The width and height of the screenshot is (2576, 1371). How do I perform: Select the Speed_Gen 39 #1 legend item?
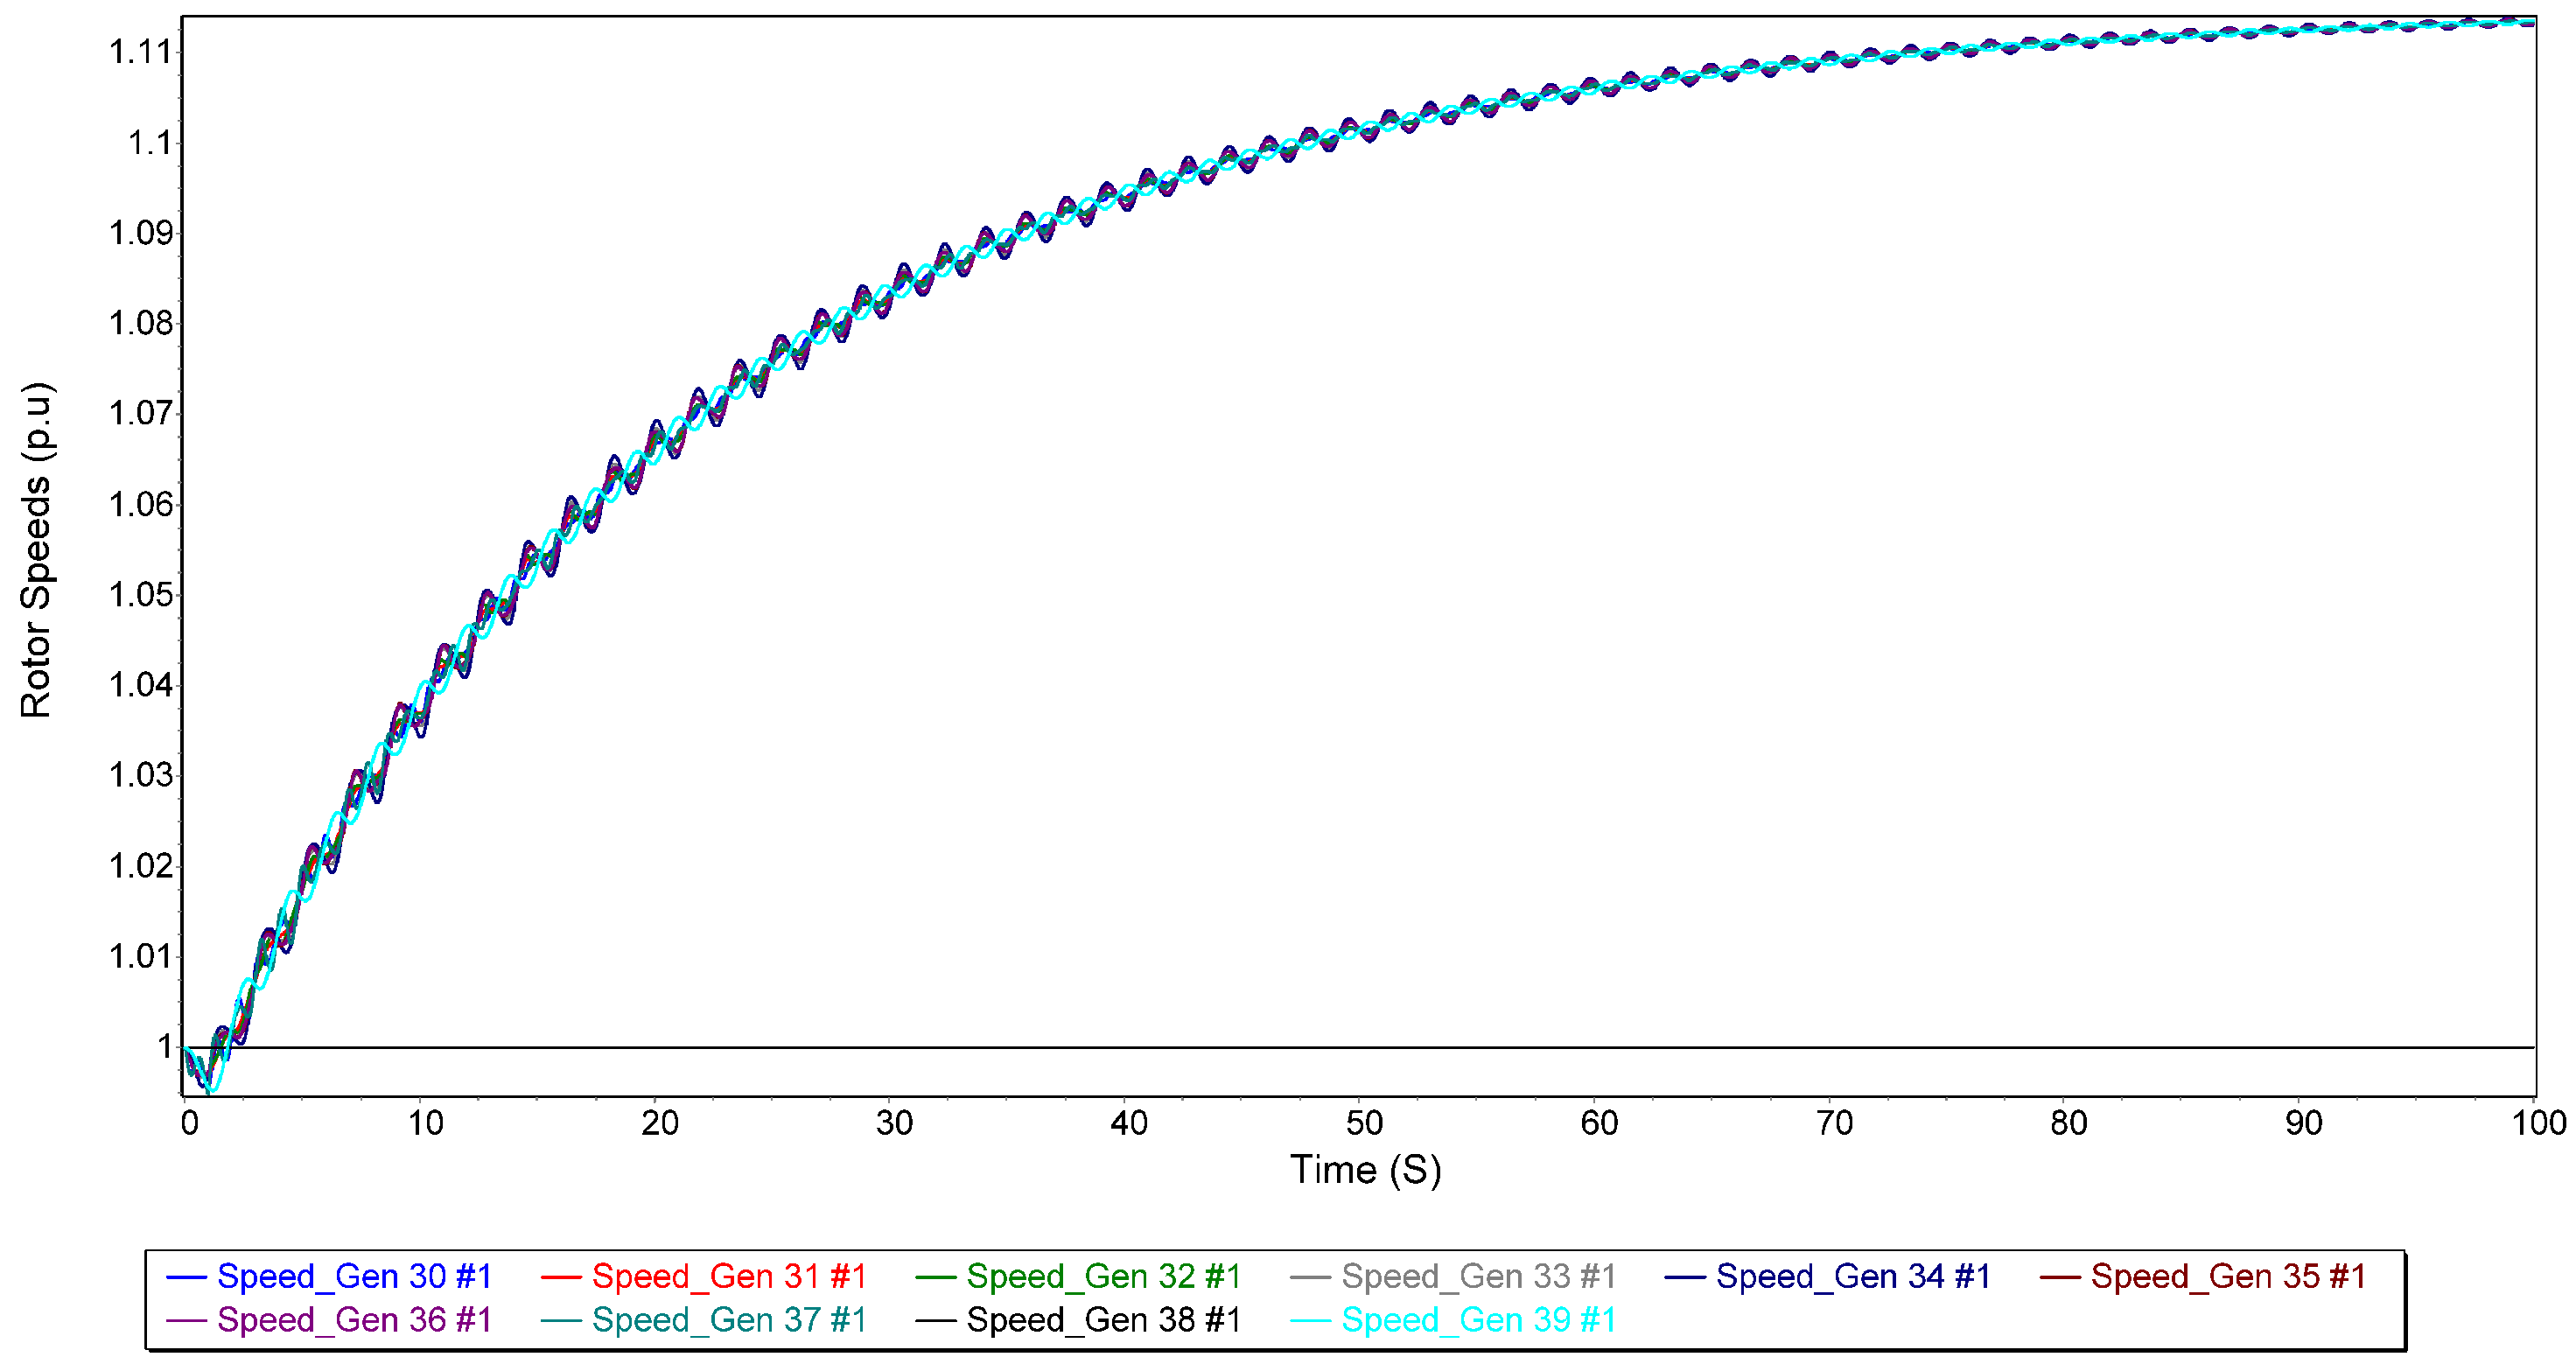(x=1478, y=1321)
